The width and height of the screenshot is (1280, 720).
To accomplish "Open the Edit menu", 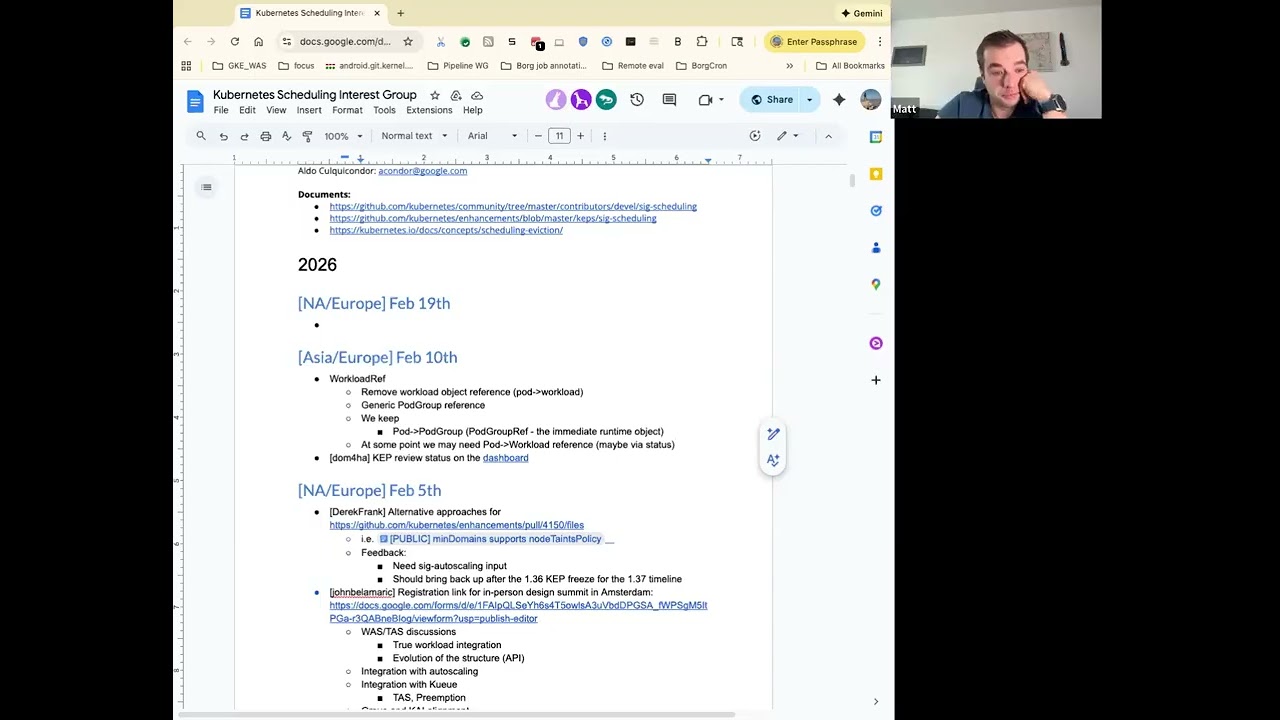I will click(x=247, y=110).
